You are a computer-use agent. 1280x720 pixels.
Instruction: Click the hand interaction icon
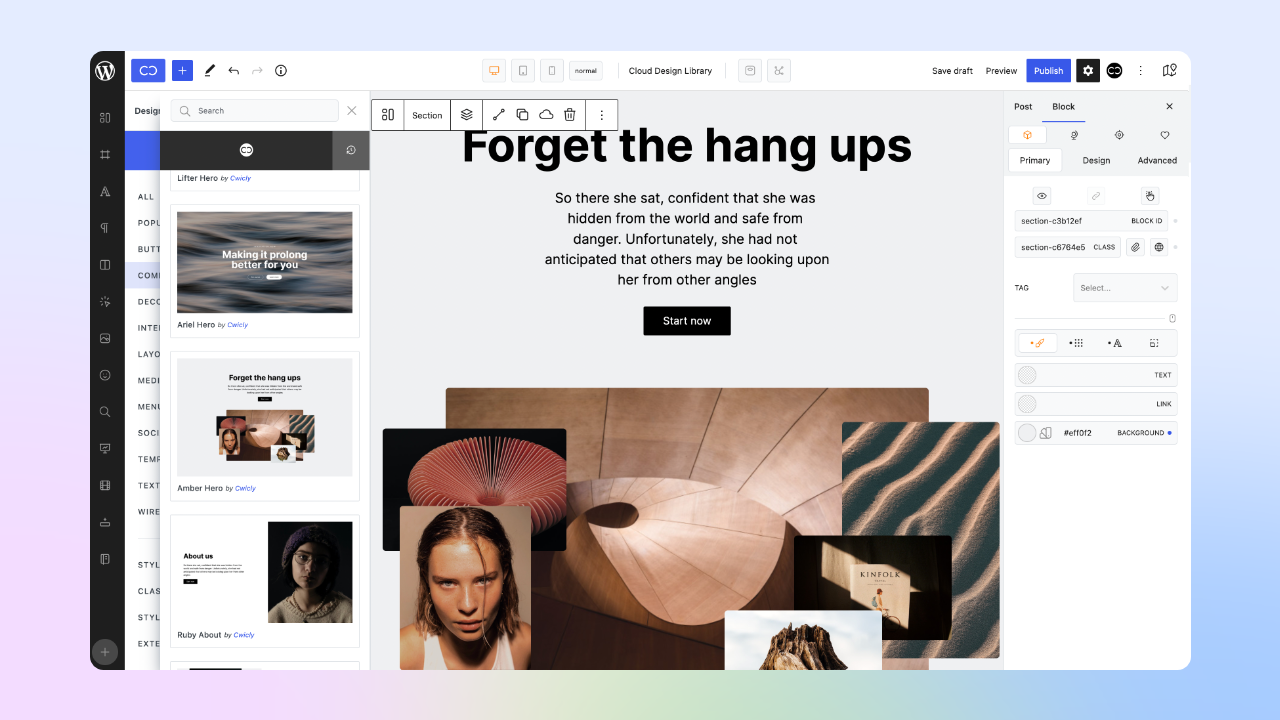1150,196
